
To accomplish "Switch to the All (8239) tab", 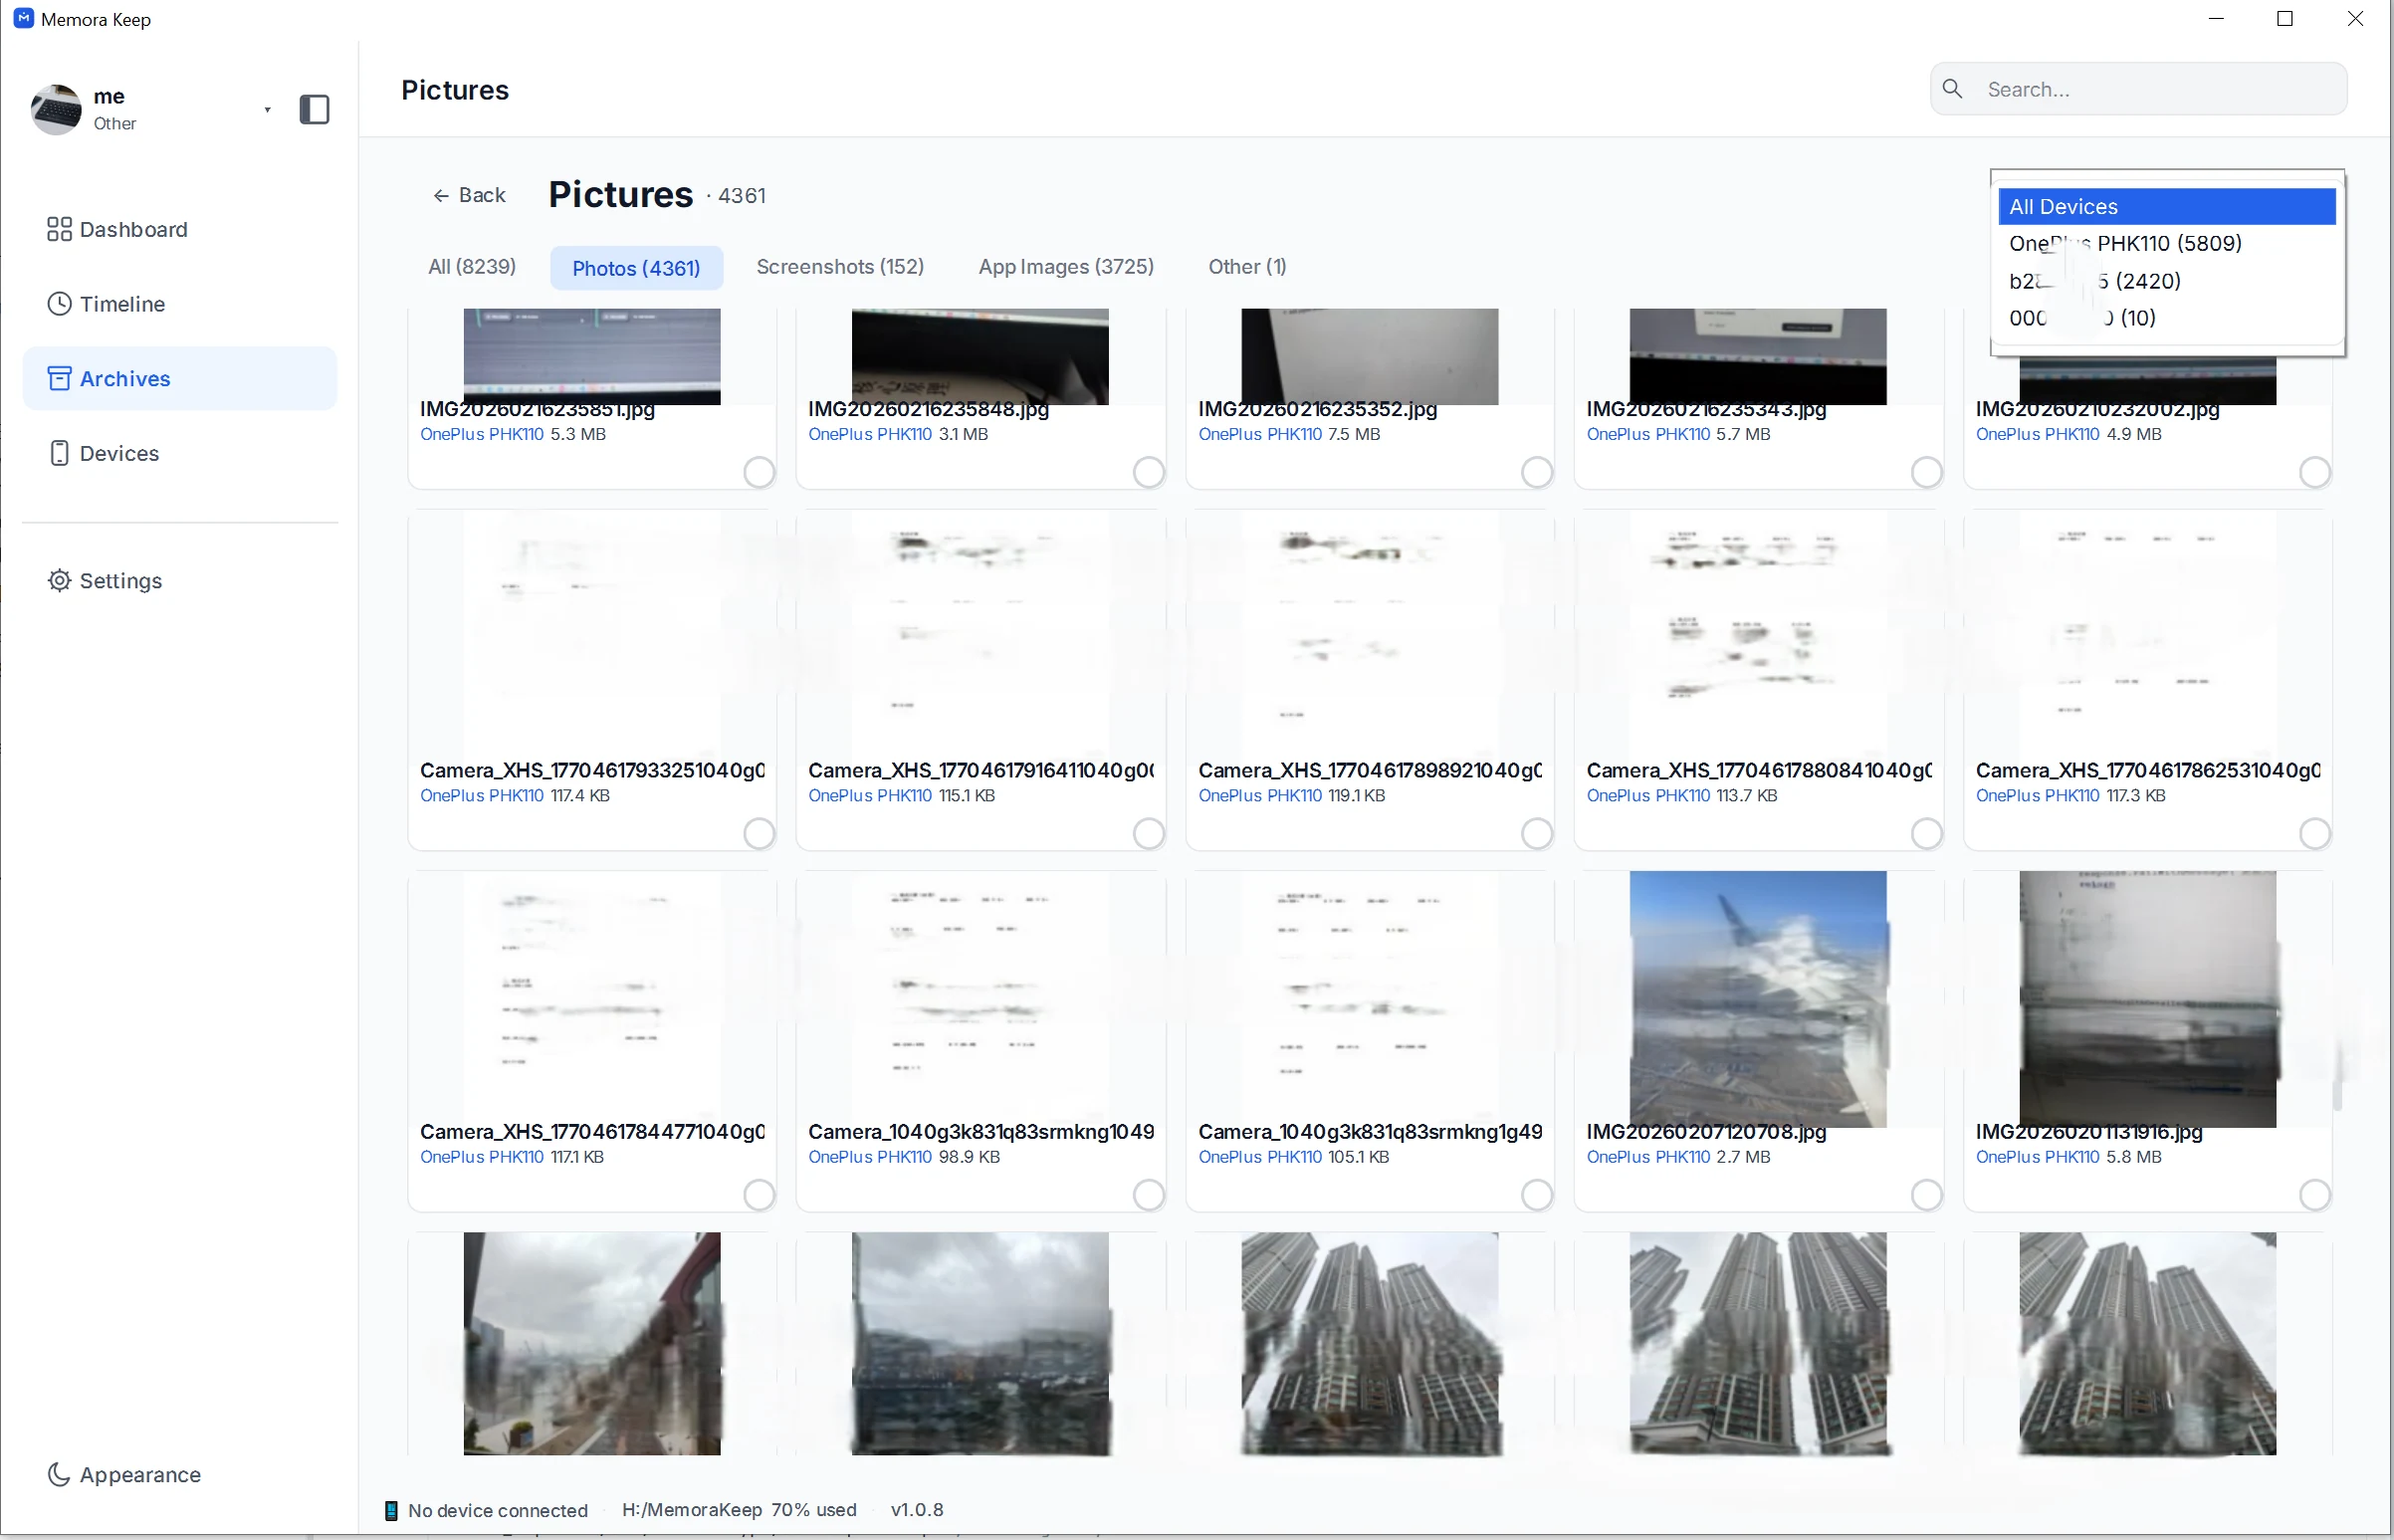I will click(x=472, y=267).
